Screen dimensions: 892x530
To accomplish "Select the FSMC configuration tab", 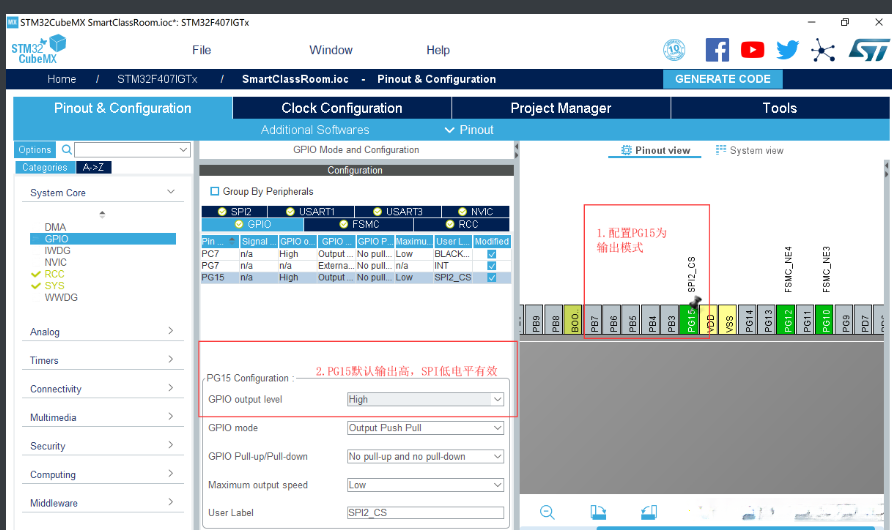I will coord(358,224).
